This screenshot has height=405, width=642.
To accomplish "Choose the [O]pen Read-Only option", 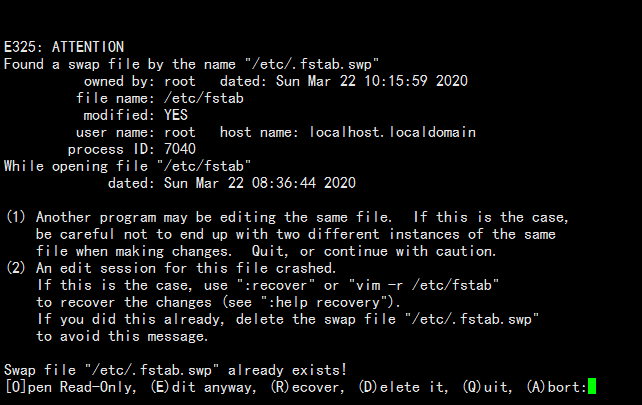I will pos(72,386).
